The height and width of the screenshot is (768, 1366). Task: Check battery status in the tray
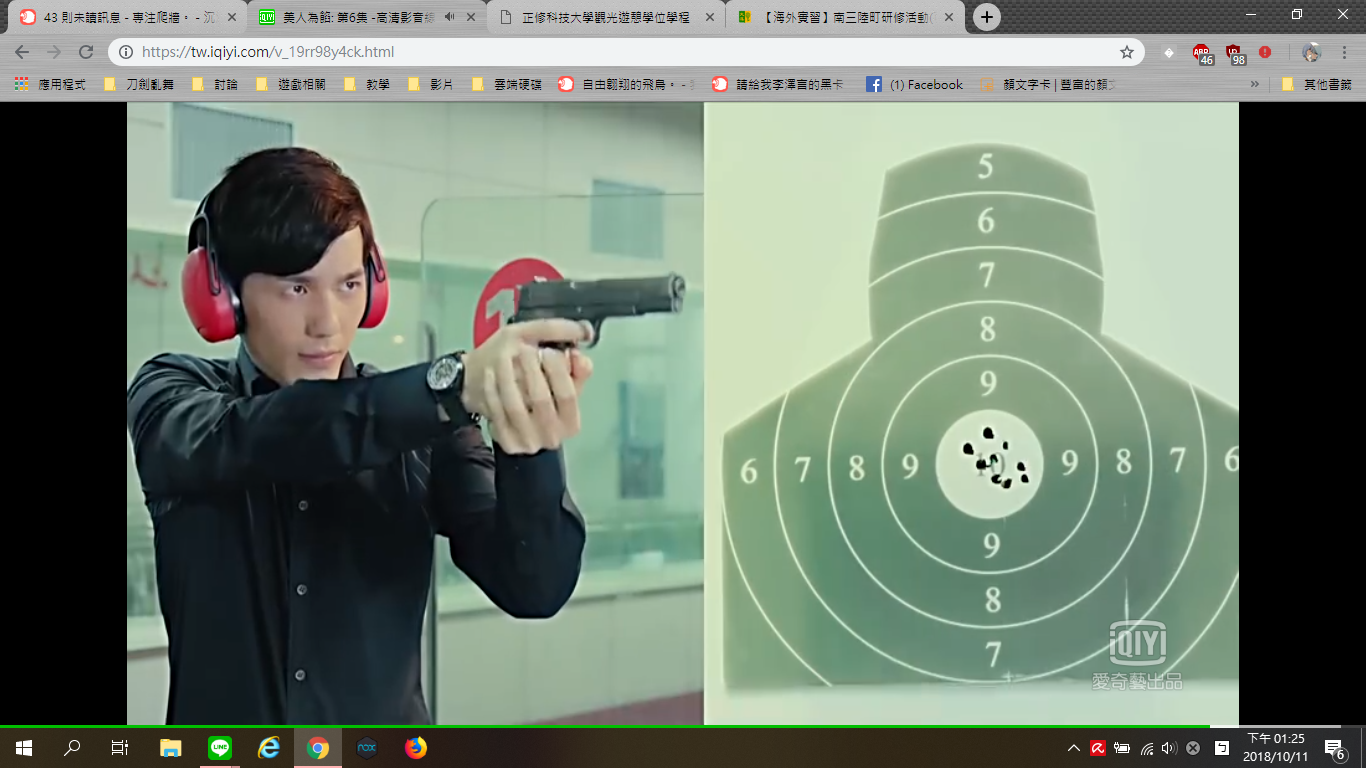(x=1122, y=748)
